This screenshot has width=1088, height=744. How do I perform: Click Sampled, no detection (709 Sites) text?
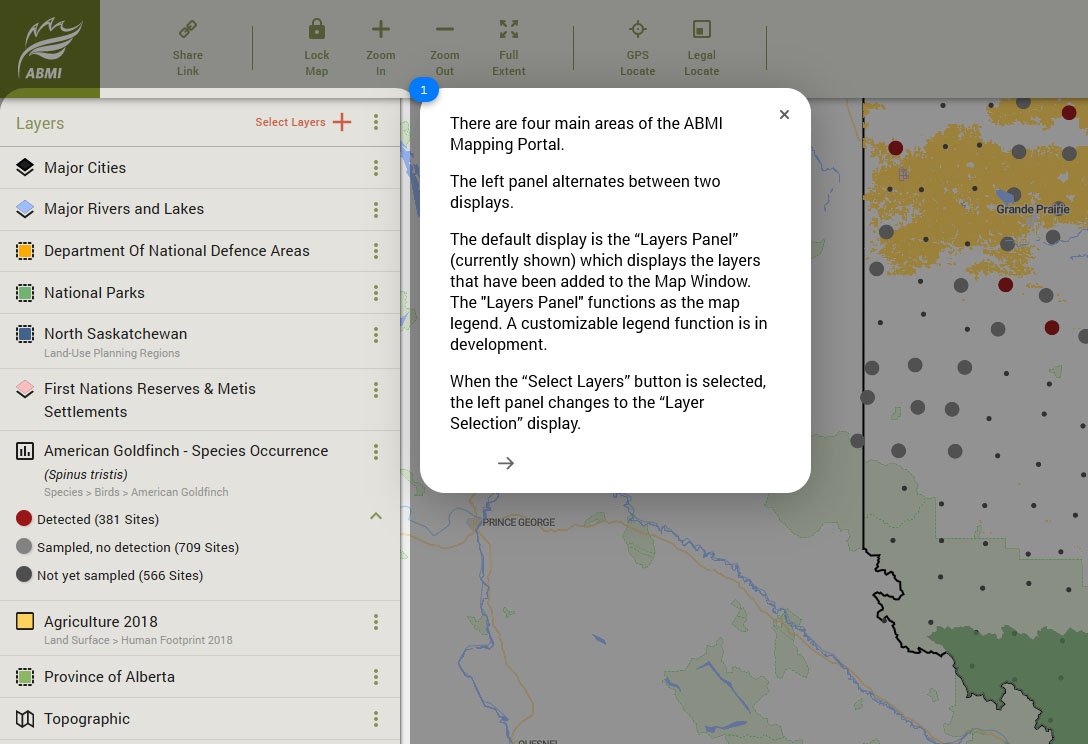click(138, 548)
